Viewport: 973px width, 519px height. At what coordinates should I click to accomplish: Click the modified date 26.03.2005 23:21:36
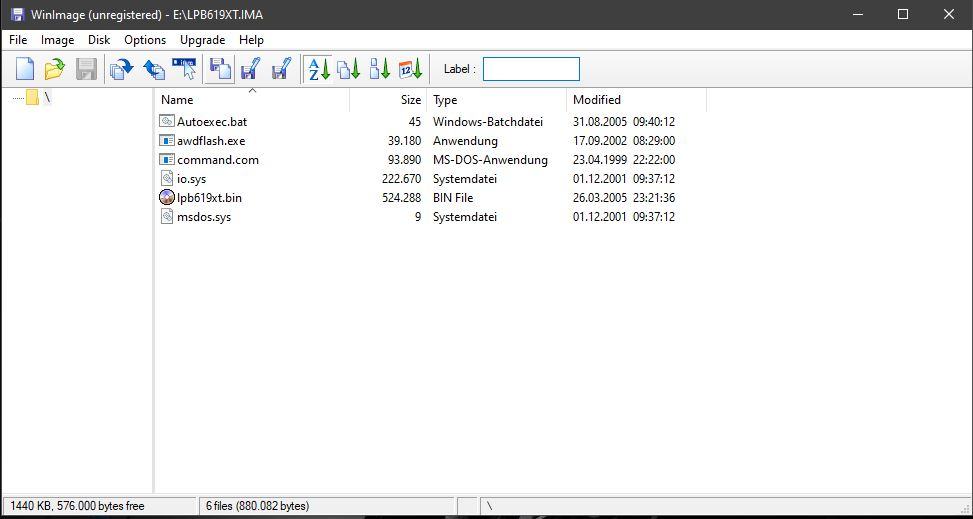[624, 198]
